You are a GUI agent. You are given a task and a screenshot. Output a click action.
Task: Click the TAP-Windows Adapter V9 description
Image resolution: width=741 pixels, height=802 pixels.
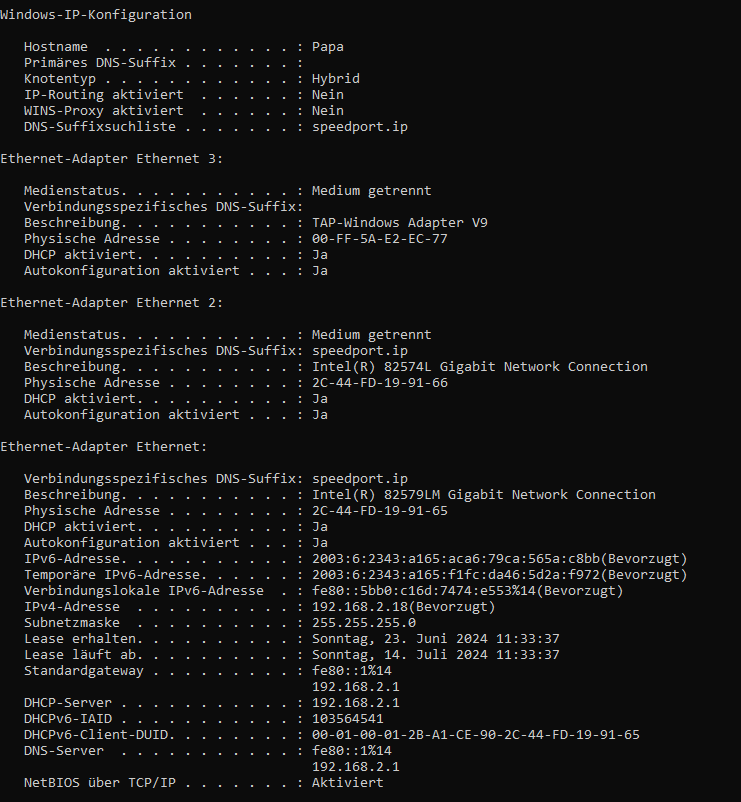(400, 222)
